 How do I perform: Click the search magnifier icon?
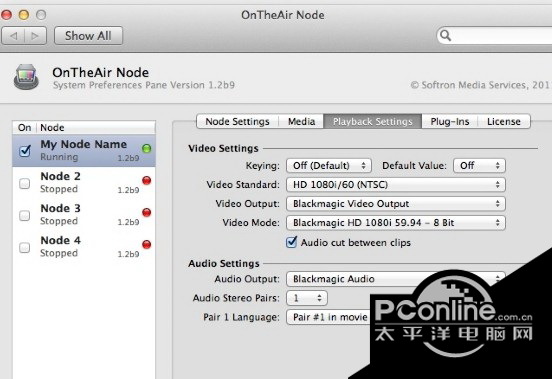click(445, 35)
